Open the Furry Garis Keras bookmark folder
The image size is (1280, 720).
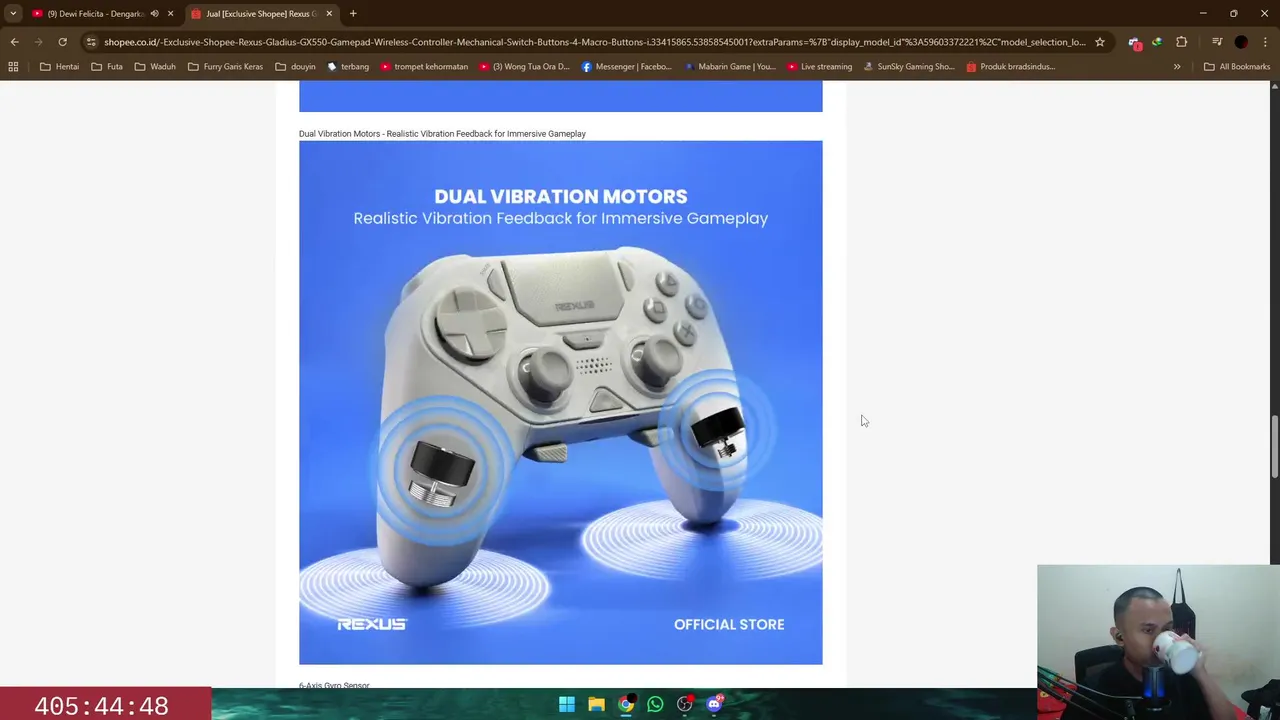pyautogui.click(x=225, y=67)
